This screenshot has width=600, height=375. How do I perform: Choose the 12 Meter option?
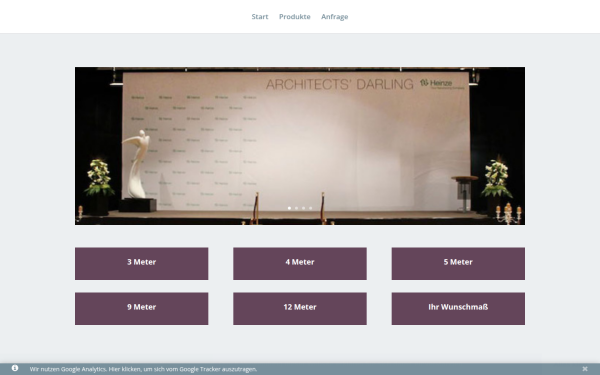[x=300, y=309]
